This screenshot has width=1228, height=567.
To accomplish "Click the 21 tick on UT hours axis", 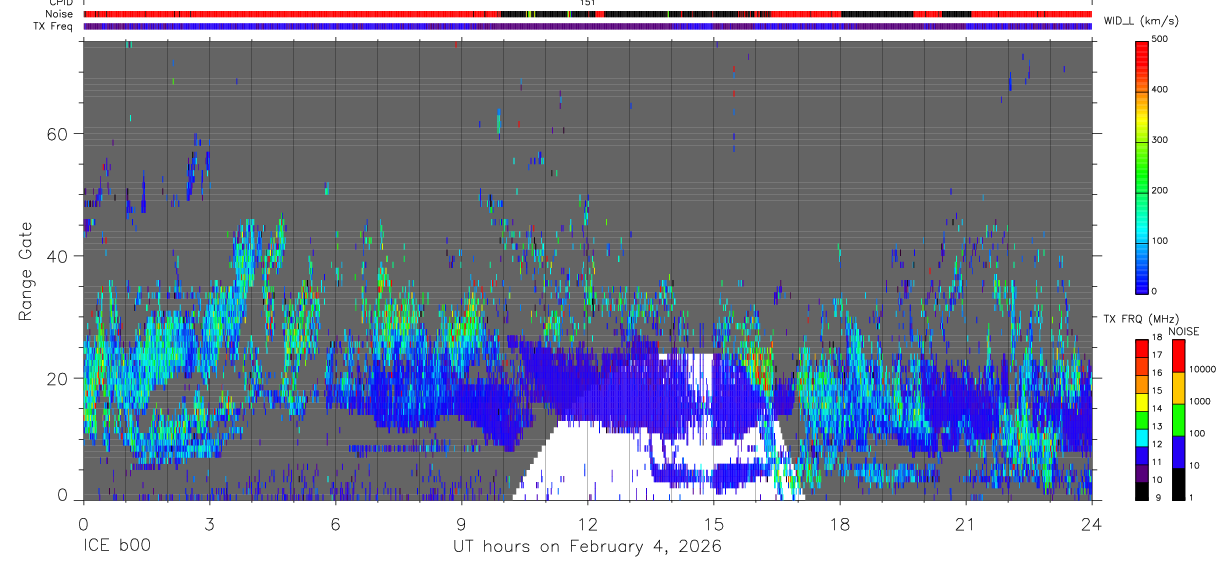I will coord(966,523).
